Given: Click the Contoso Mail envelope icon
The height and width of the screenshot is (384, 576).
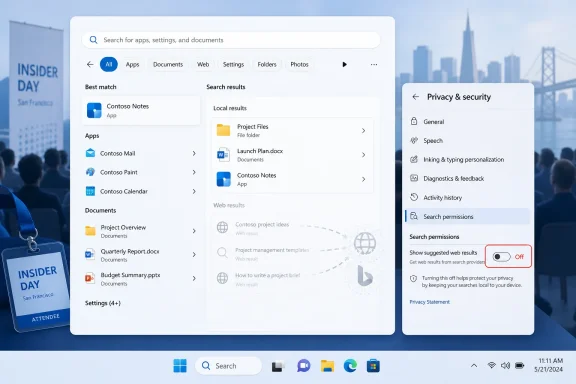Looking at the screenshot, I should [90, 153].
